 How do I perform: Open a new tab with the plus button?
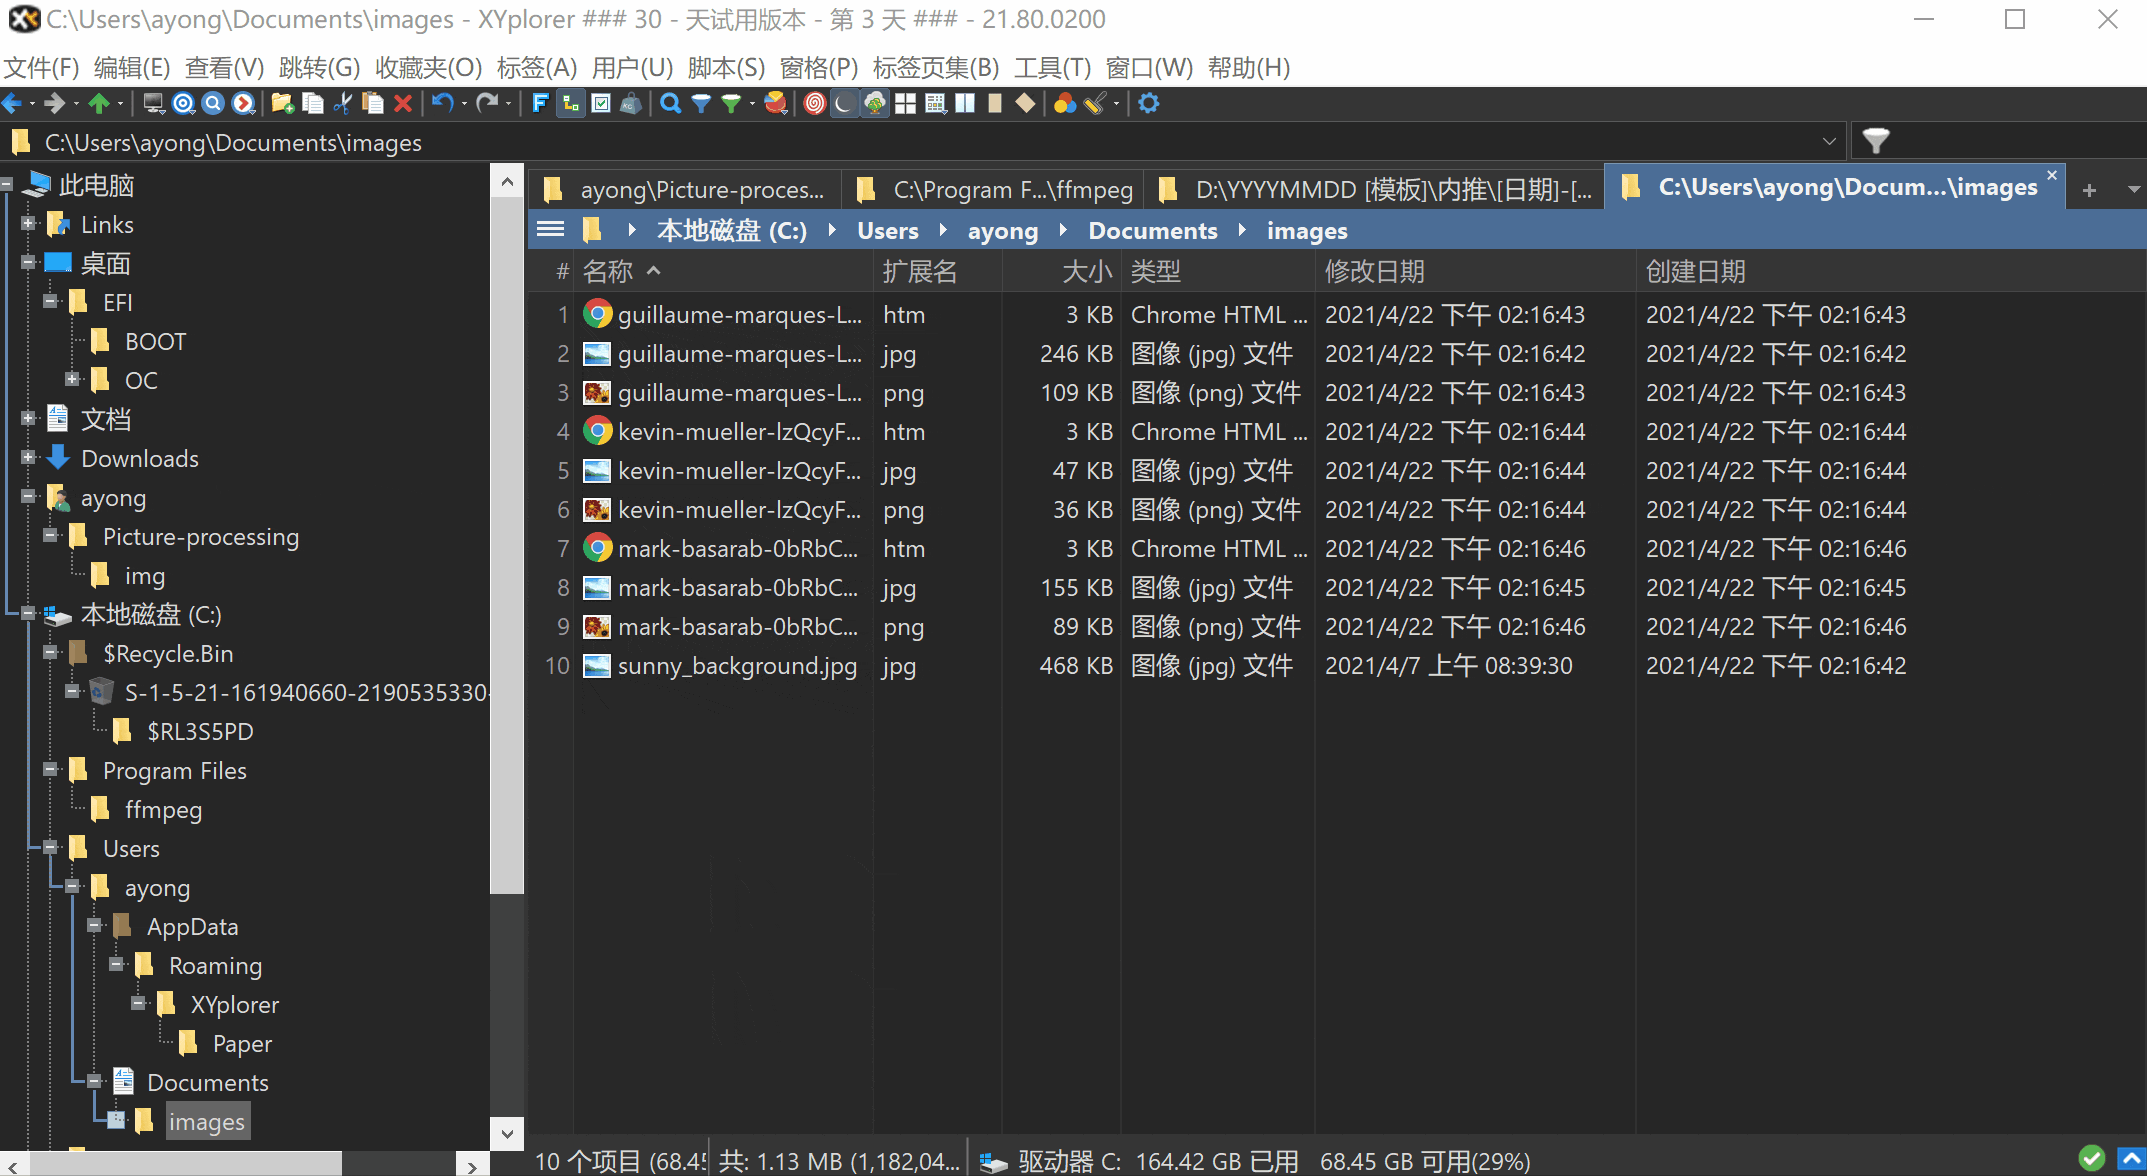[2090, 188]
